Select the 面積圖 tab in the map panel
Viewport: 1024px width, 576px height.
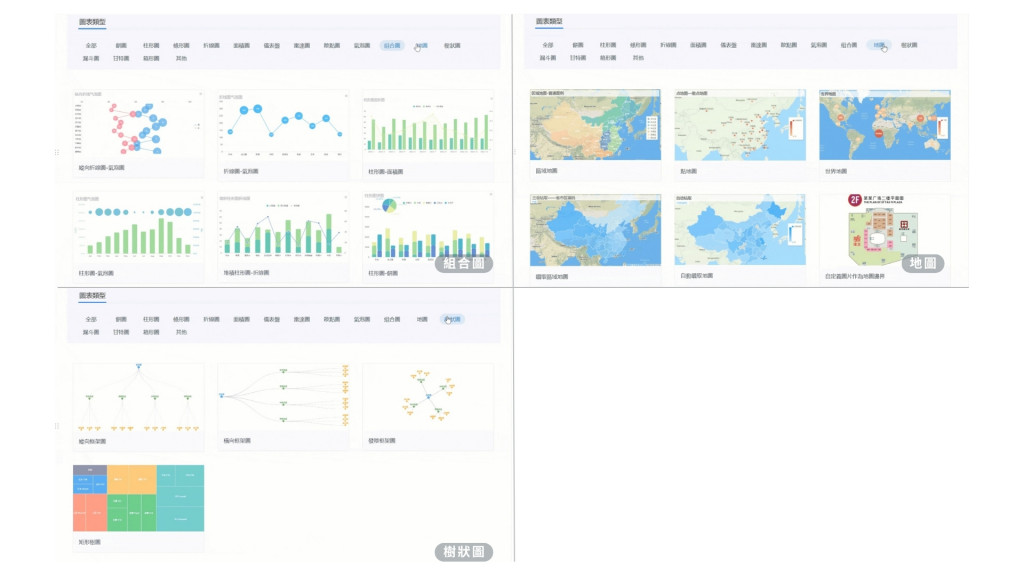pos(698,45)
